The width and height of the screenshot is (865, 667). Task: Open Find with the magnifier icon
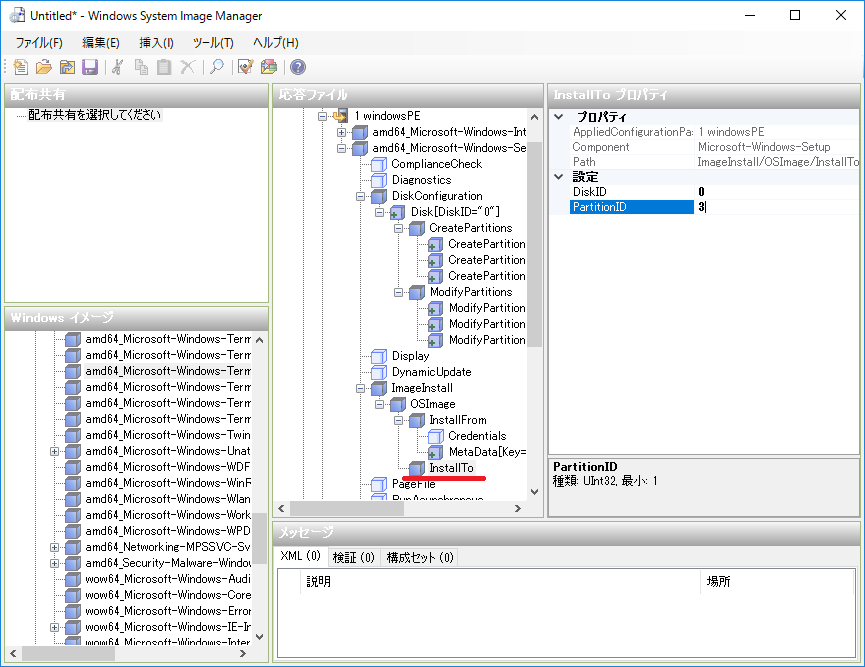[217, 67]
